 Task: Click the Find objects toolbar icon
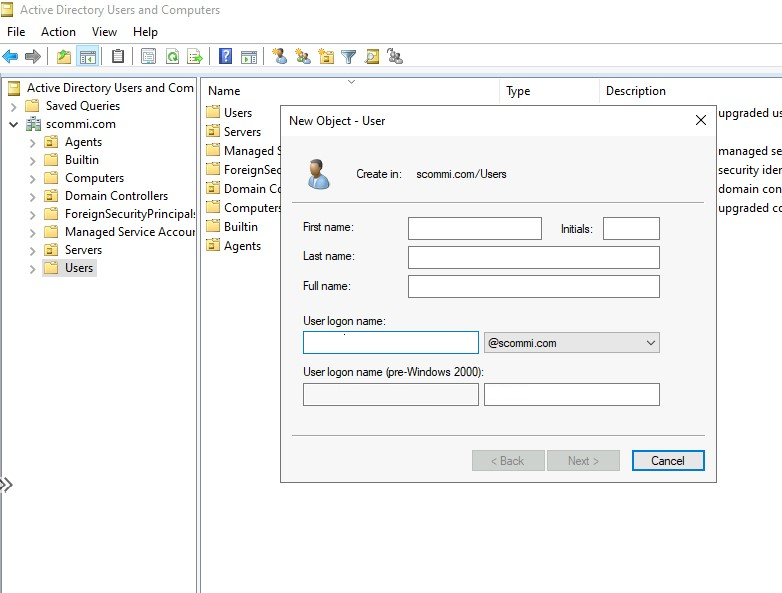(x=372, y=56)
